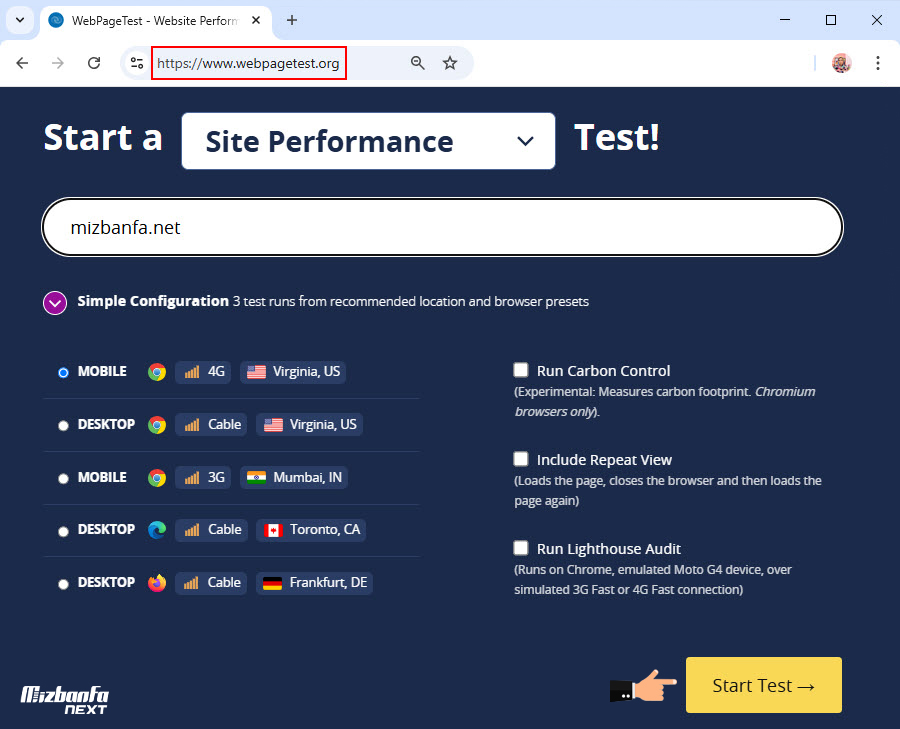Click the Toronto, CA location badge
900x729 pixels.
[311, 530]
